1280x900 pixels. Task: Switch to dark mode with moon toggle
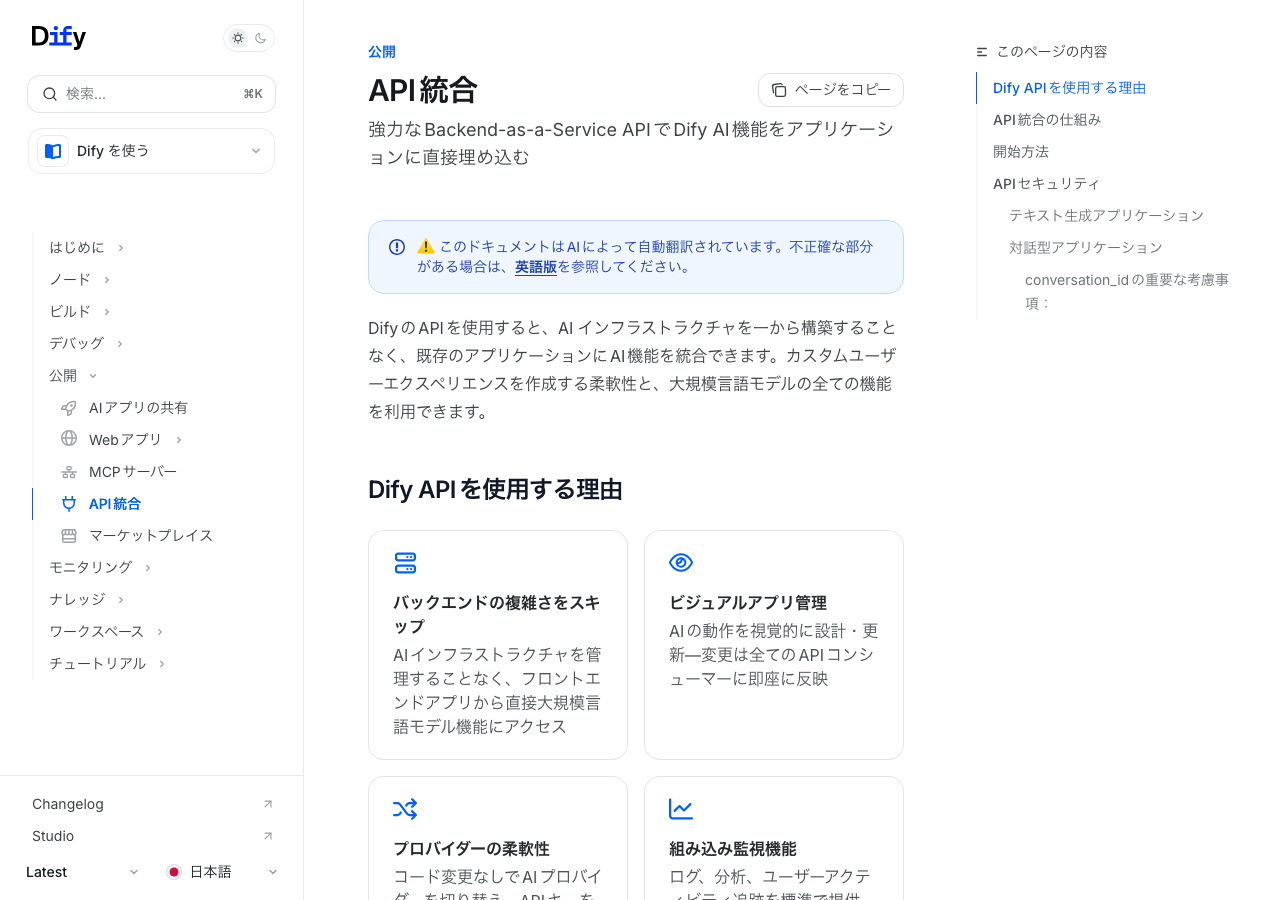point(261,38)
